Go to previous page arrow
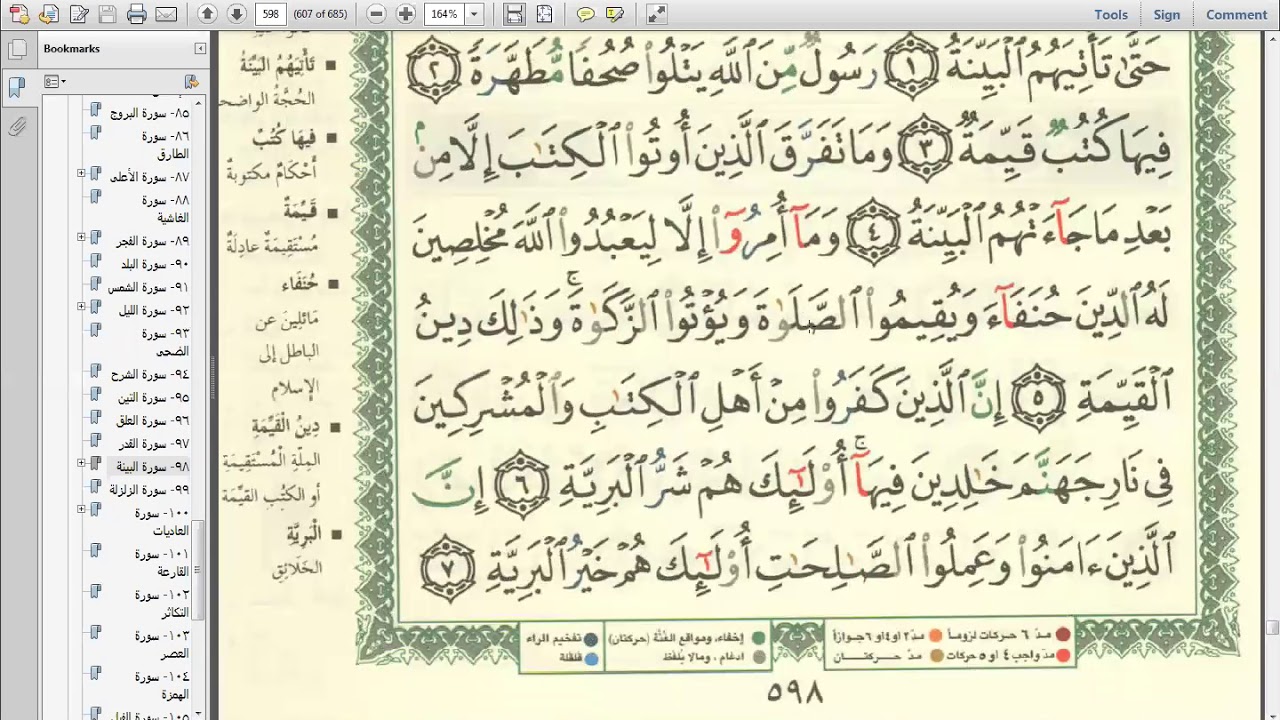 tap(207, 14)
